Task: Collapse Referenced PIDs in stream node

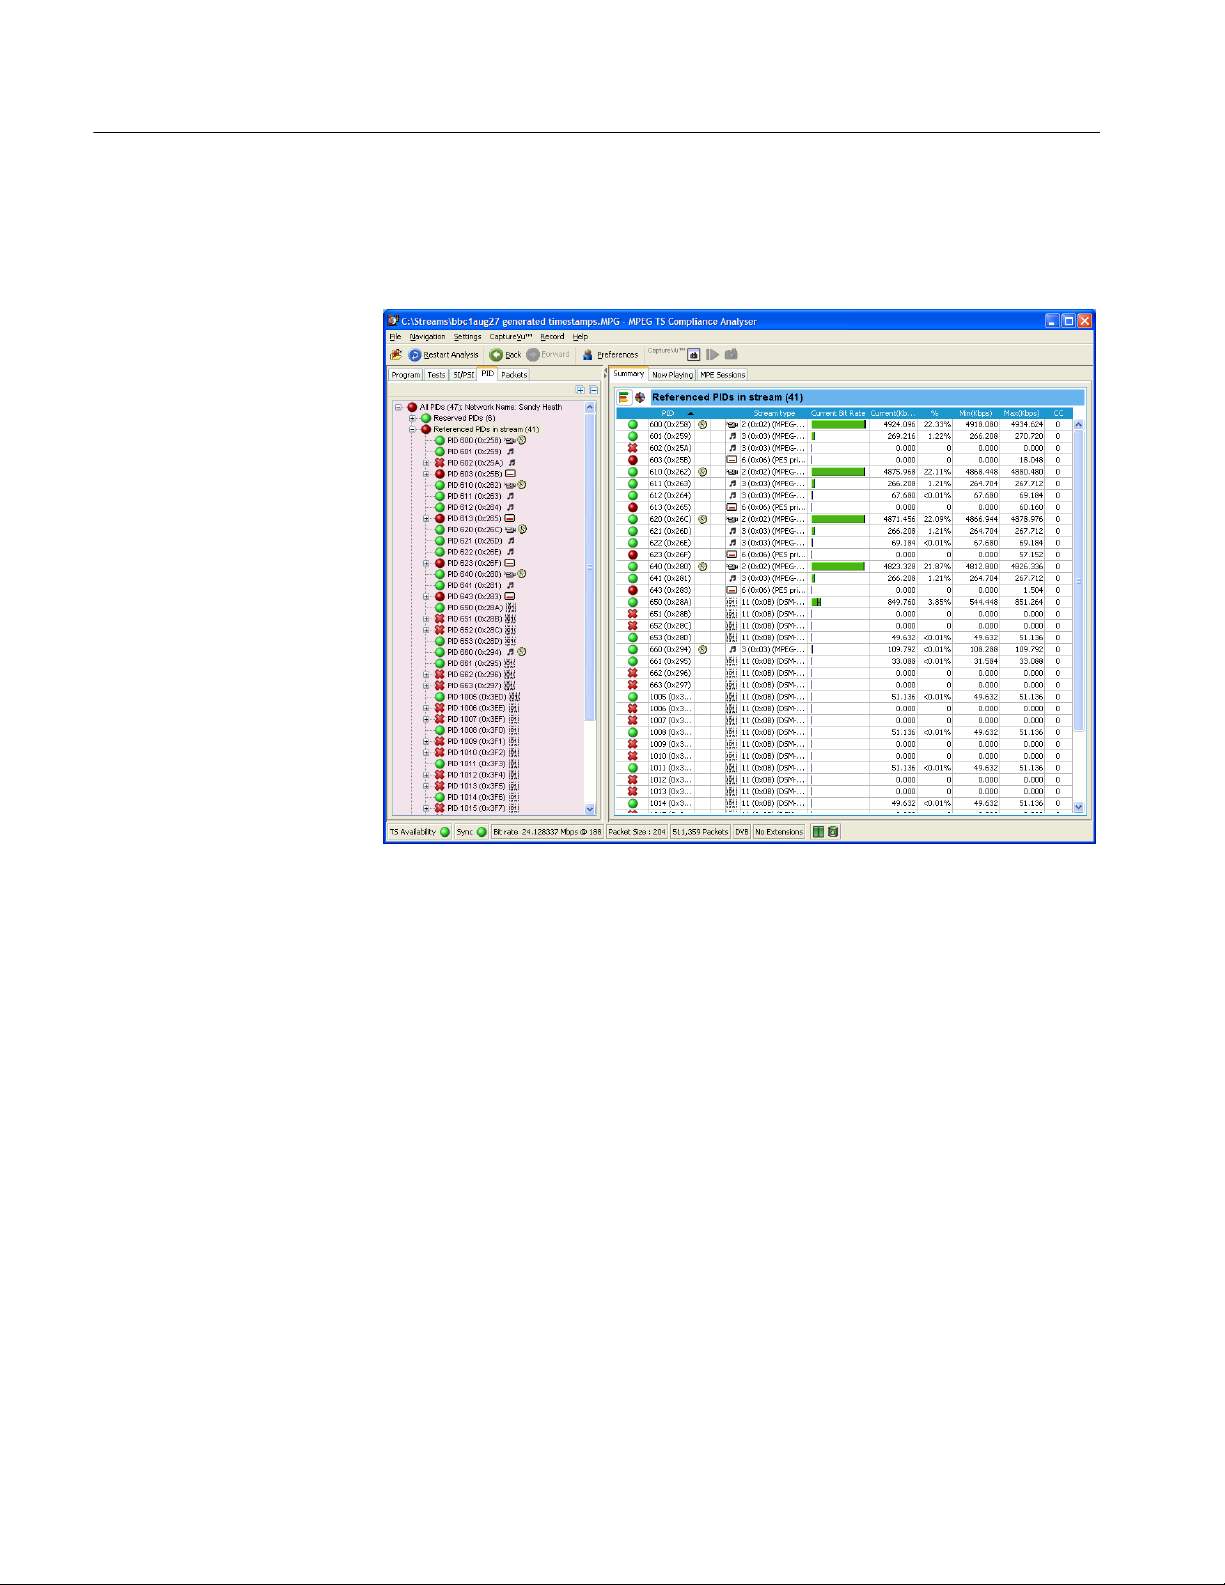Action: [412, 430]
